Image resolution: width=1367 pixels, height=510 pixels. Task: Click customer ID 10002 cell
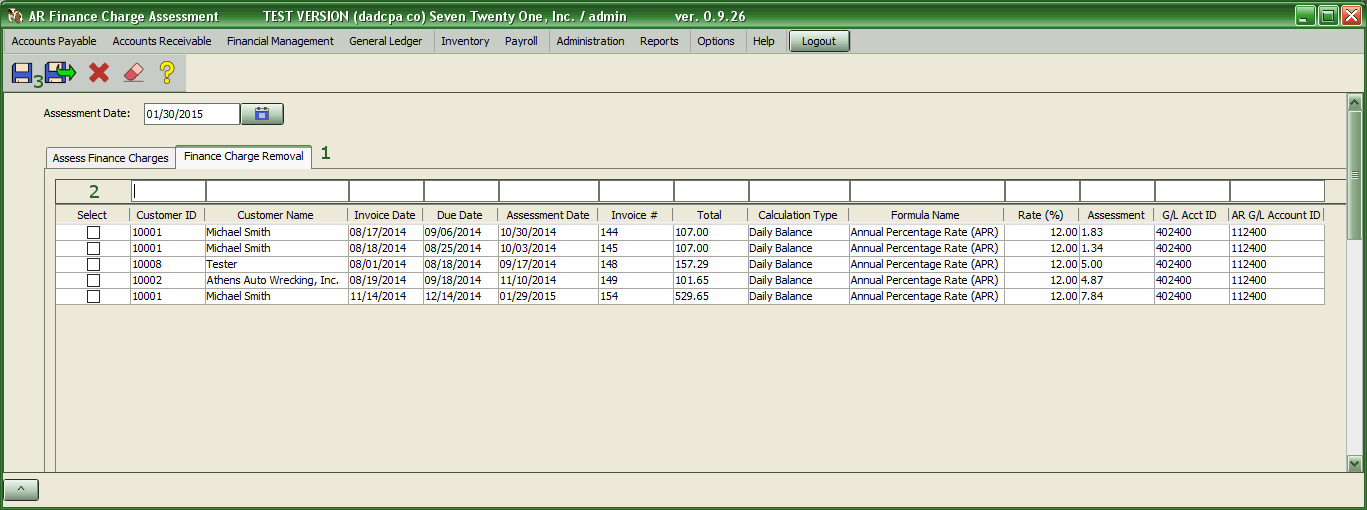pos(167,280)
